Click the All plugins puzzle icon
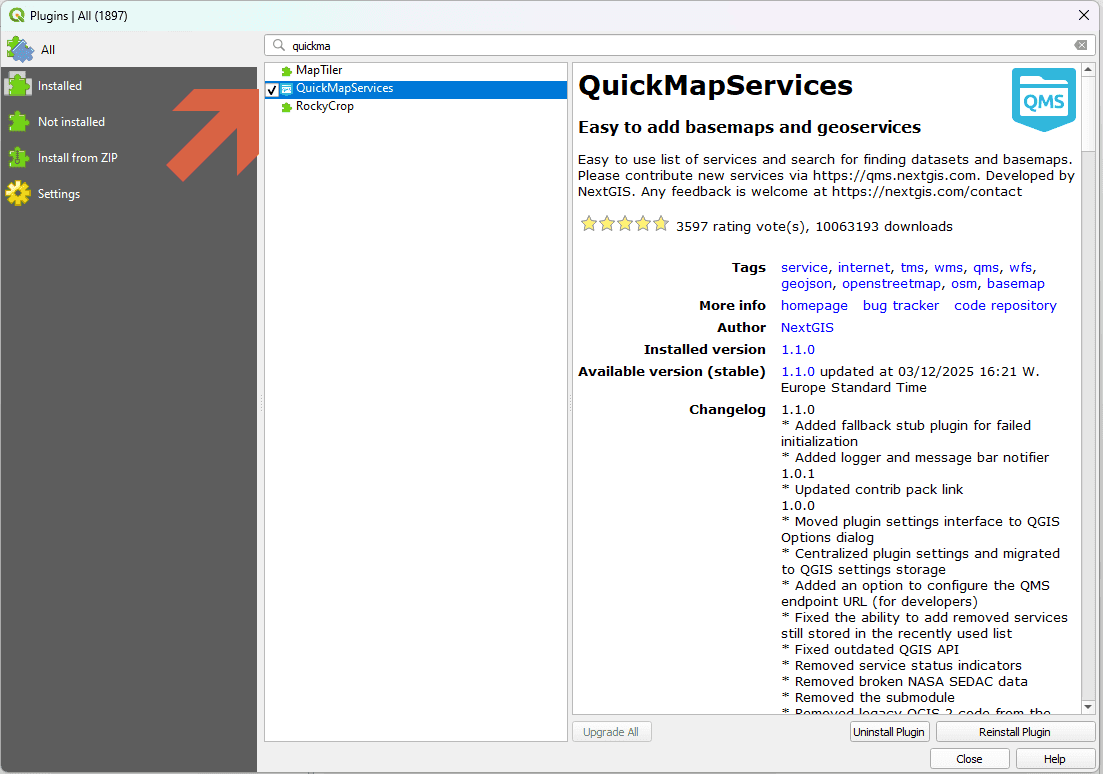This screenshot has height=774, width=1103. (x=20, y=49)
